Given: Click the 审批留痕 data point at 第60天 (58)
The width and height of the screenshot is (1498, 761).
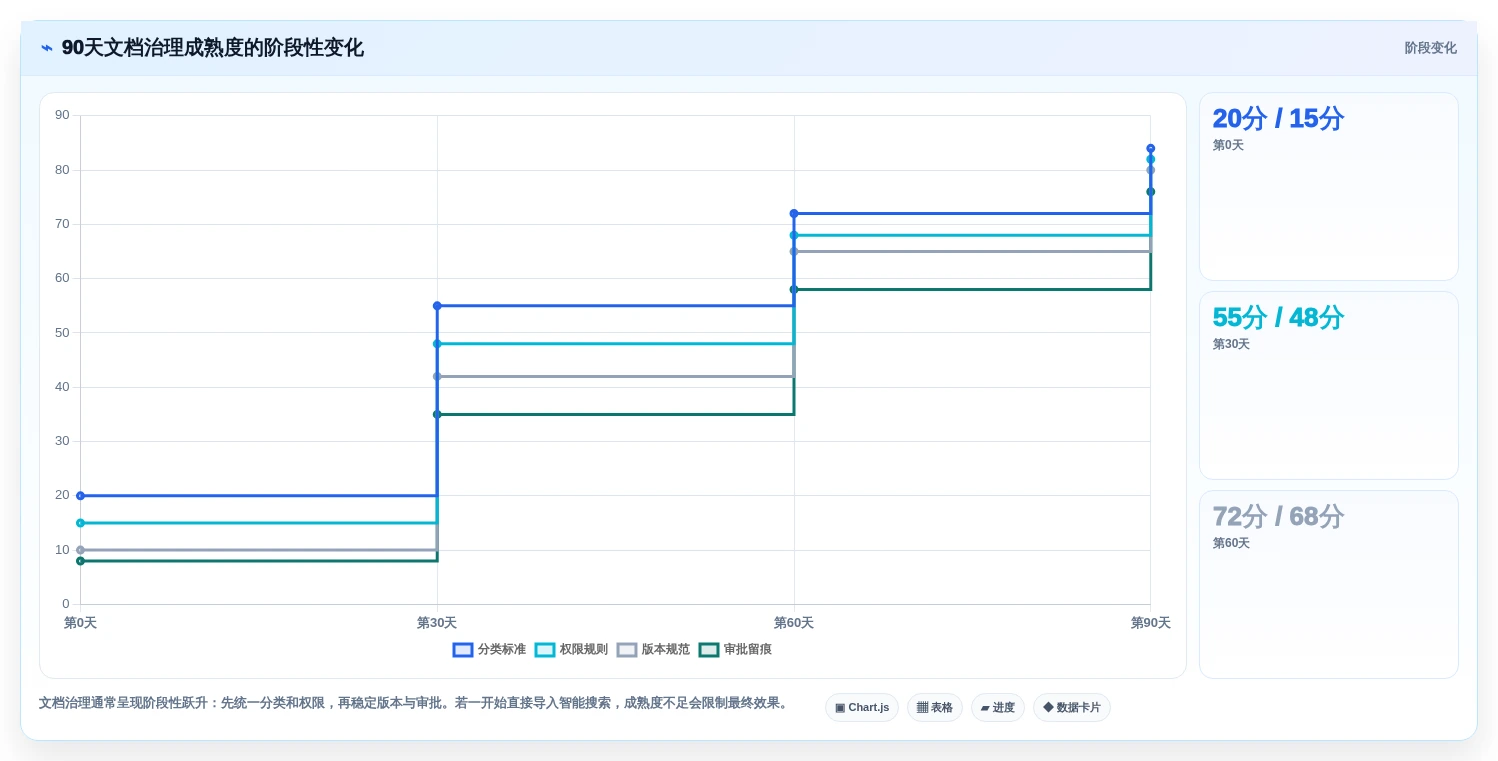Looking at the screenshot, I should point(794,289).
